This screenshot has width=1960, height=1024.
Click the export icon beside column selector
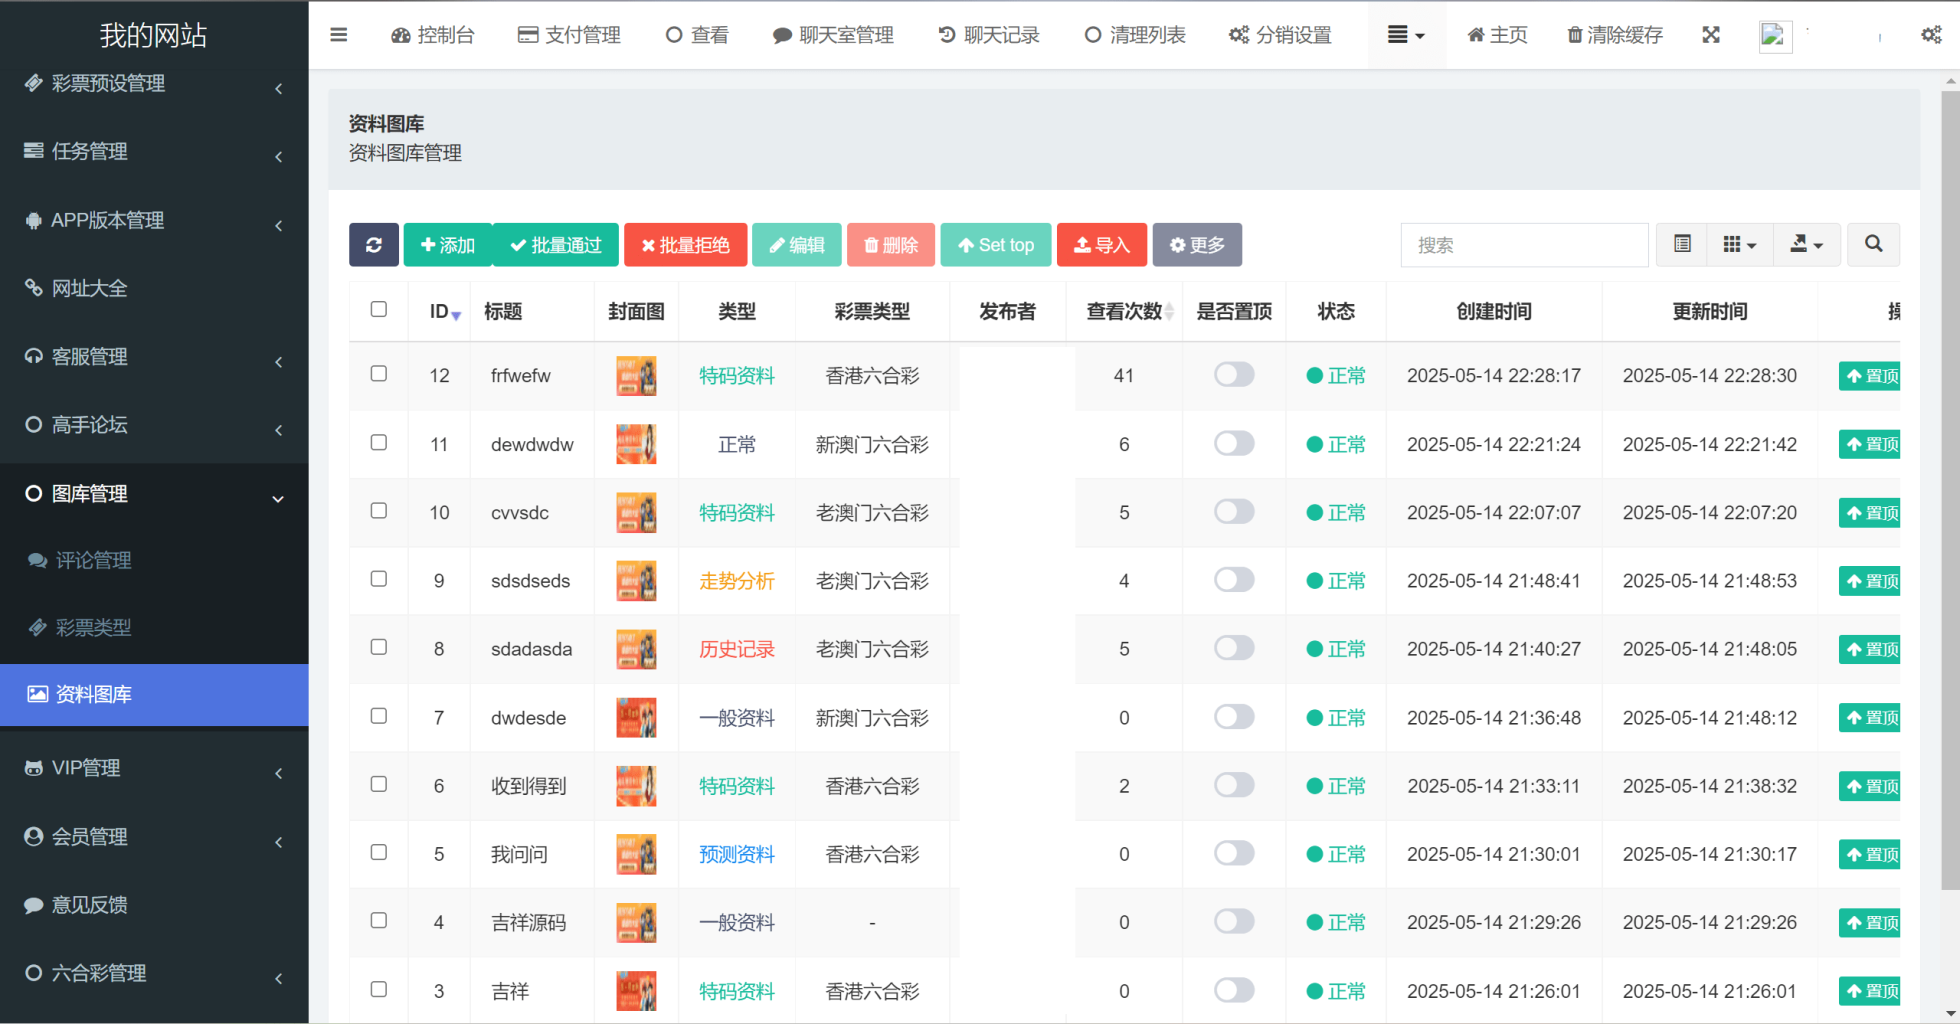(x=1807, y=244)
